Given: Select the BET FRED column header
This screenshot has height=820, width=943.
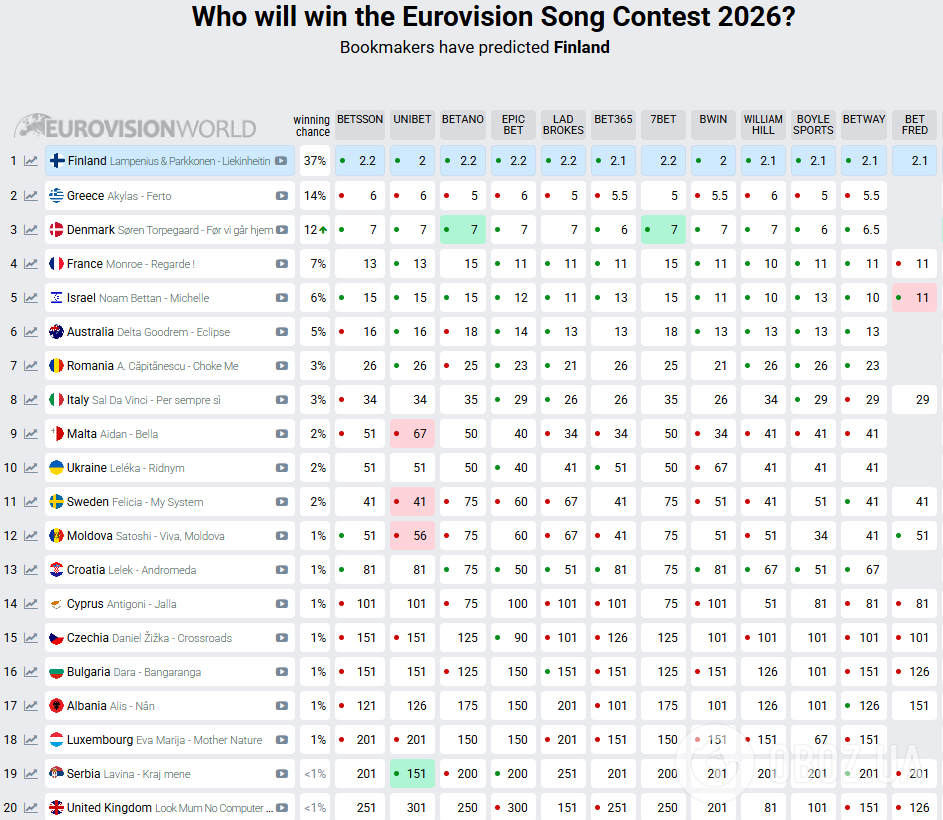Looking at the screenshot, I should pos(914,125).
